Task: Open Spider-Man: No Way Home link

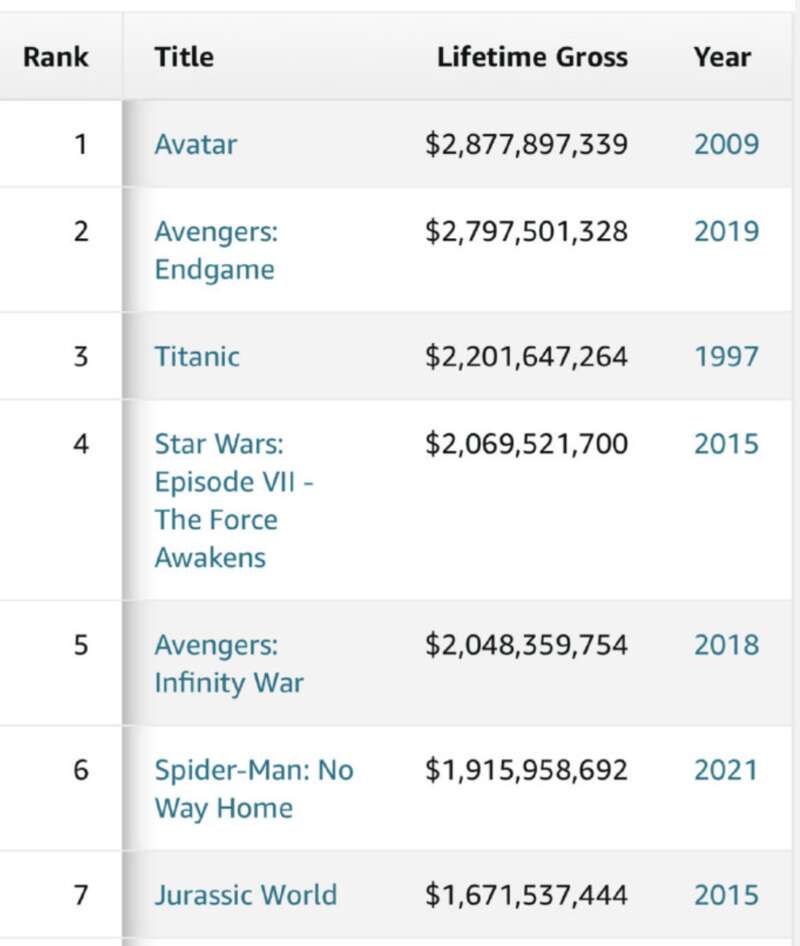Action: click(x=253, y=789)
